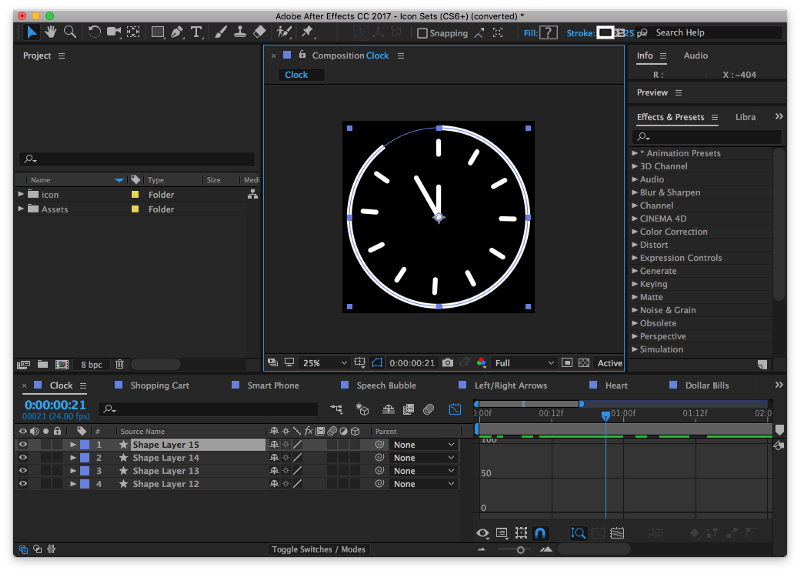Click the Fill color swatch
The height and width of the screenshot is (573, 800).
[x=548, y=33]
